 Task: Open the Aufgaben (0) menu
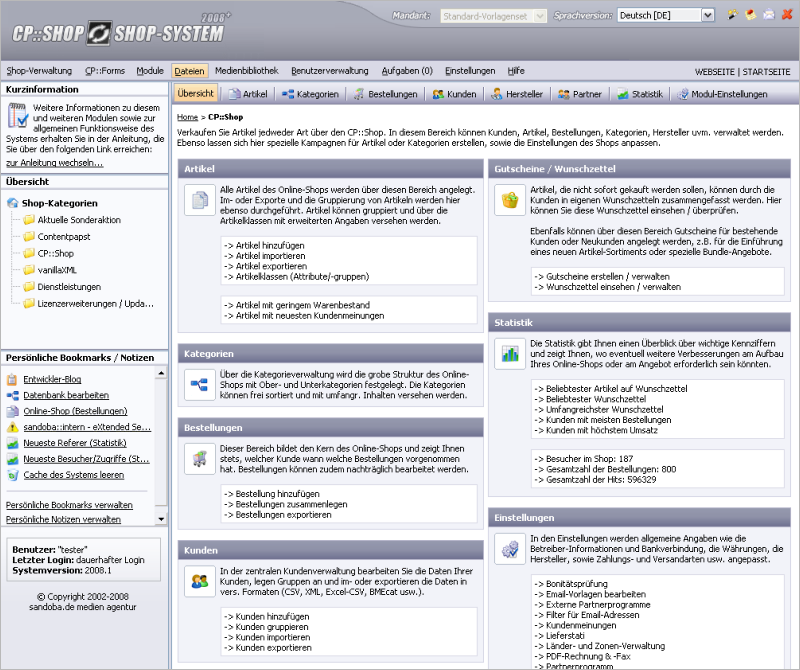407,71
